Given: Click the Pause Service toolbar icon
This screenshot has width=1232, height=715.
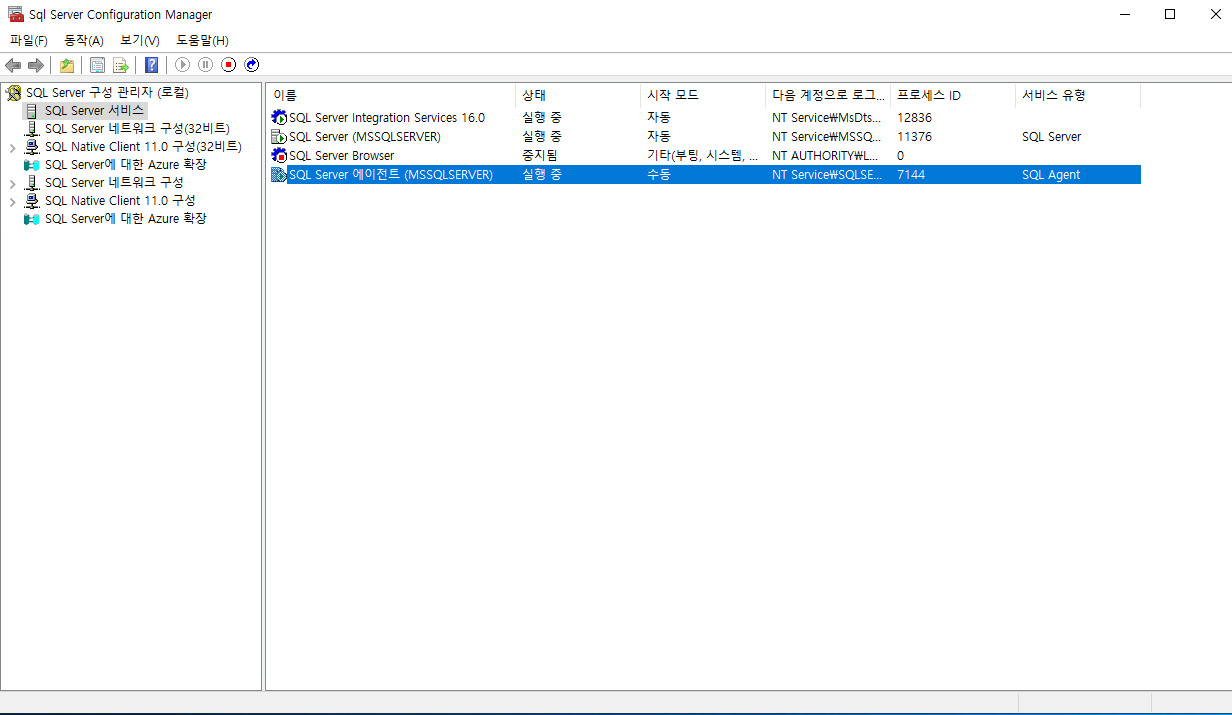Looking at the screenshot, I should [205, 65].
